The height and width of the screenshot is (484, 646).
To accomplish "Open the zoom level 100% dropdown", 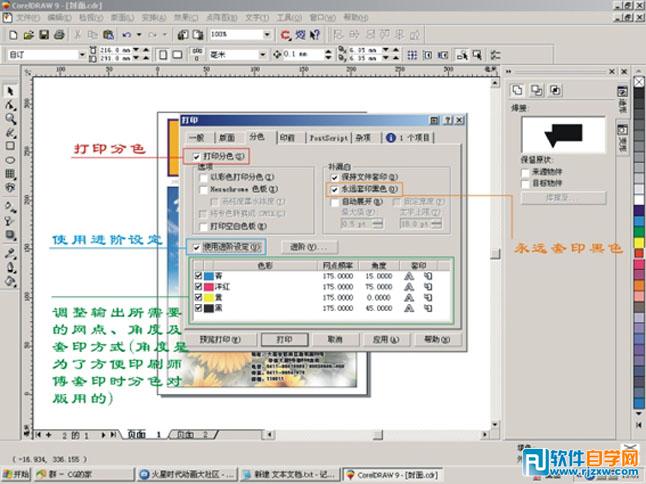I will click(267, 35).
